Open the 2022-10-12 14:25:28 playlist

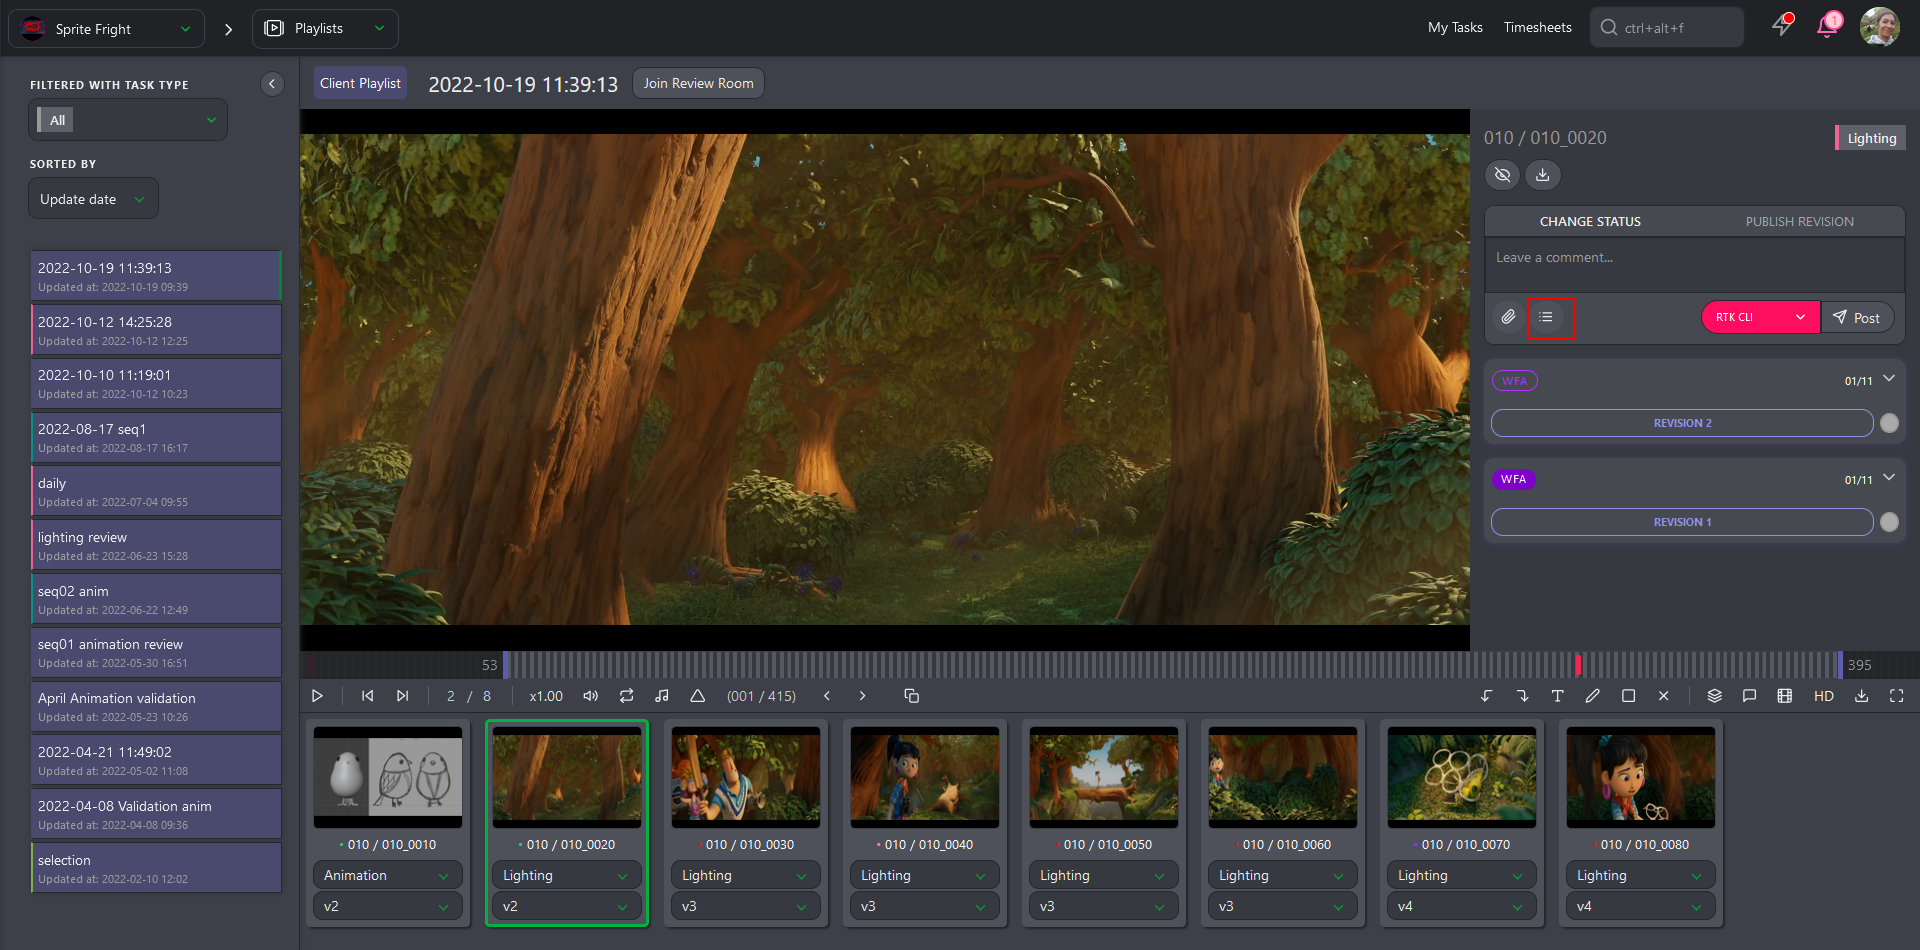(x=156, y=330)
